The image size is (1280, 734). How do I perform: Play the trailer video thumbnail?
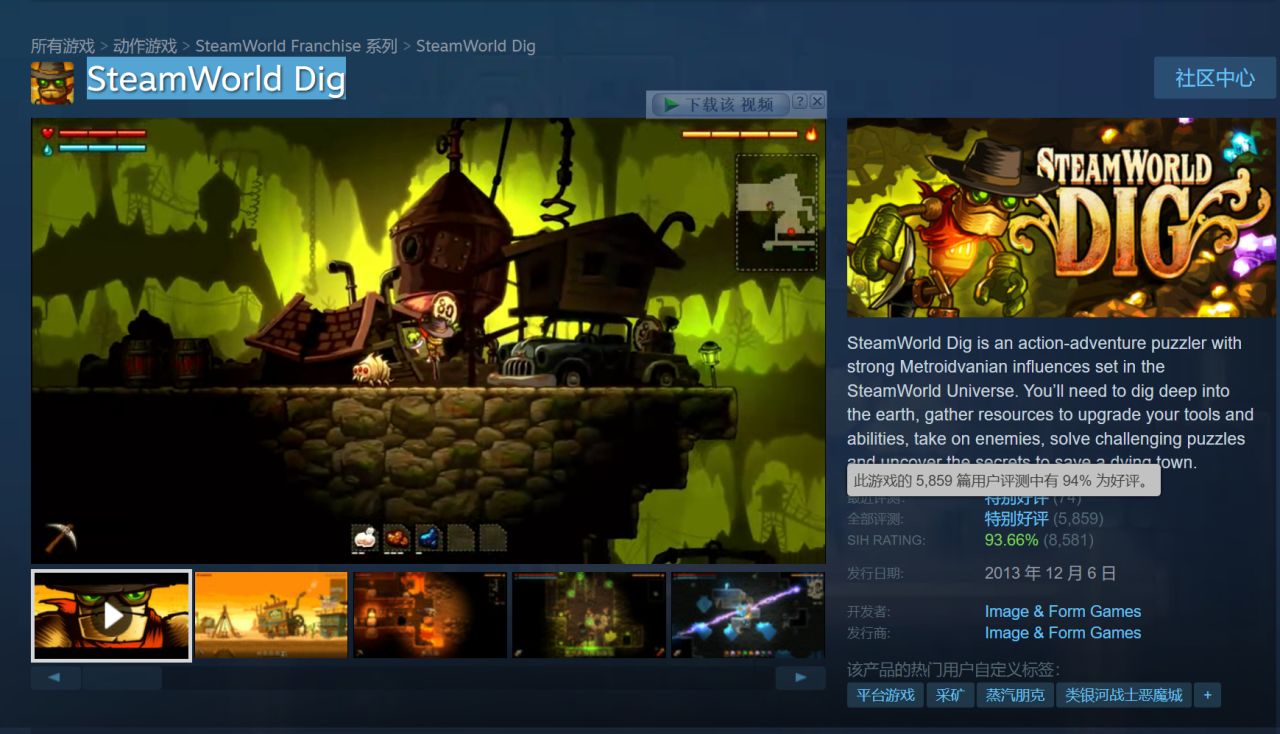111,616
